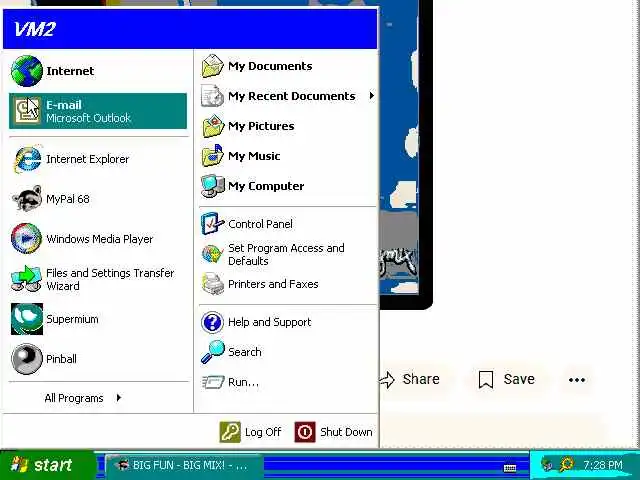Open the My Recent Documents icon
The image size is (640, 480).
coord(213,96)
